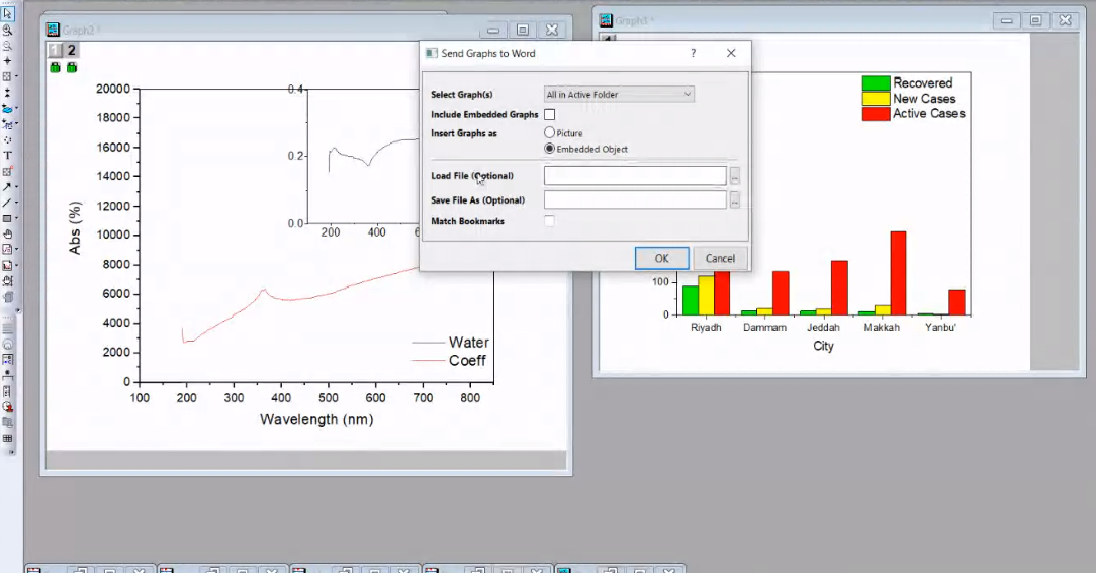
Task: Activate the Zoom In tool
Action: coord(7,30)
